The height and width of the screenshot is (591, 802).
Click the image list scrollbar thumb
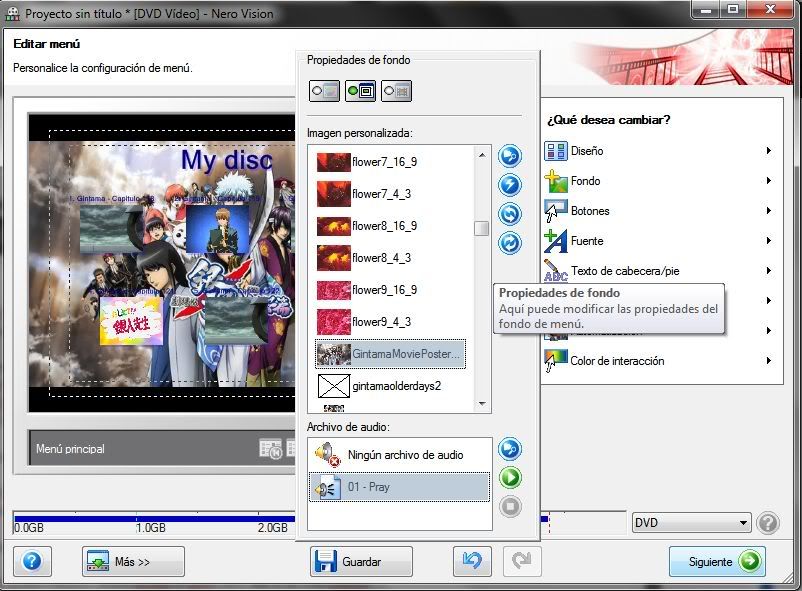point(481,228)
